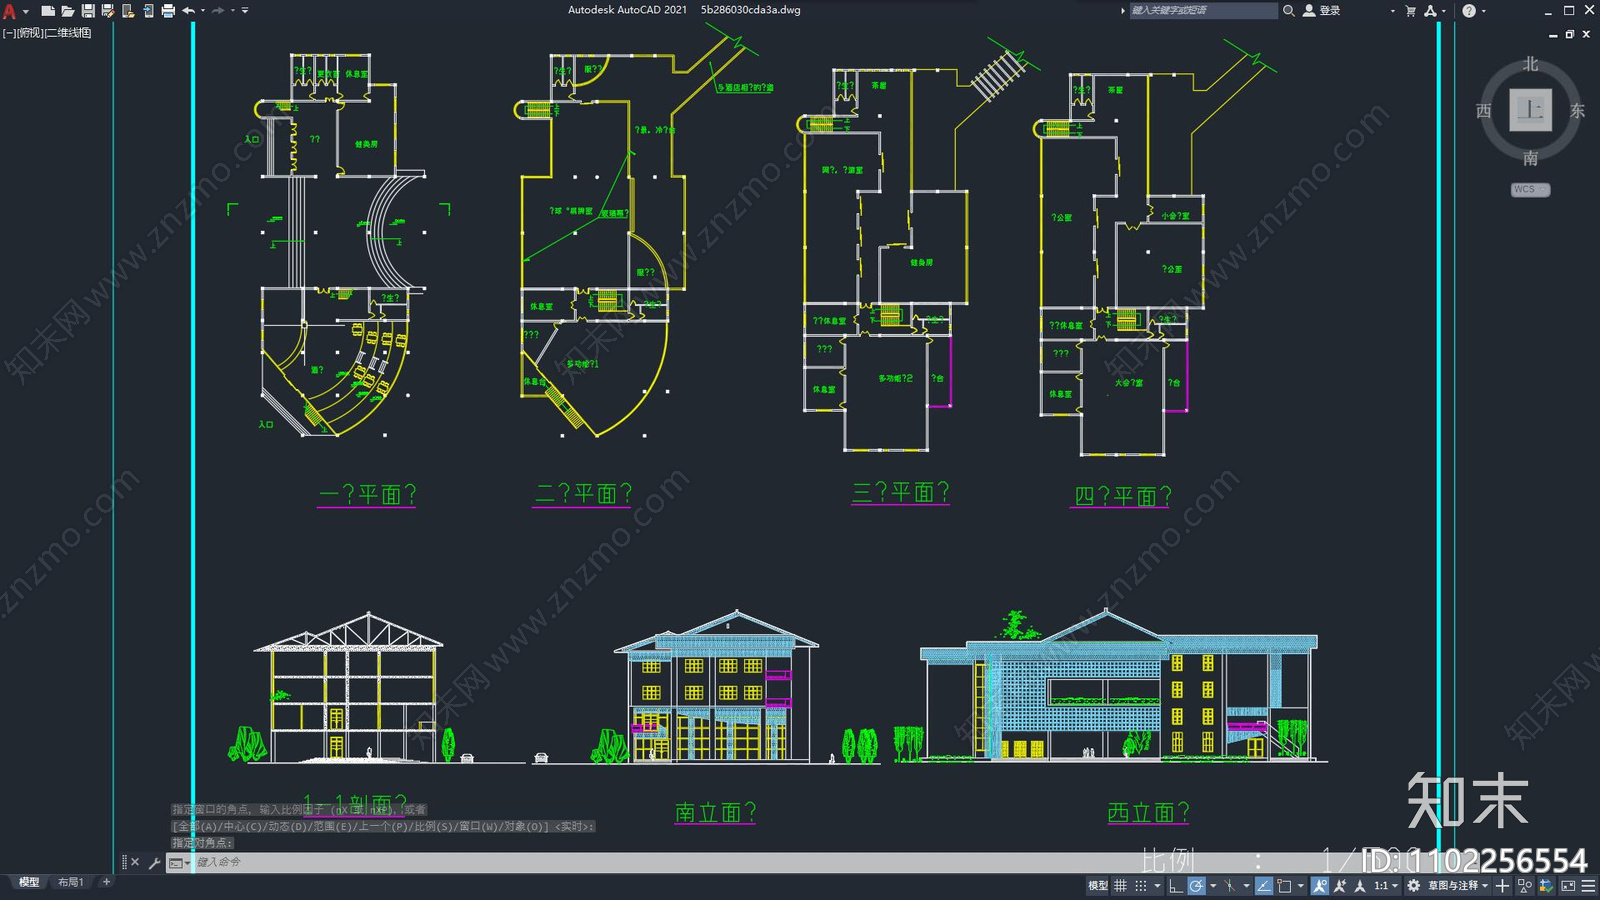Open Autodesk App Store cart icon
The image size is (1600, 900).
point(1410,11)
